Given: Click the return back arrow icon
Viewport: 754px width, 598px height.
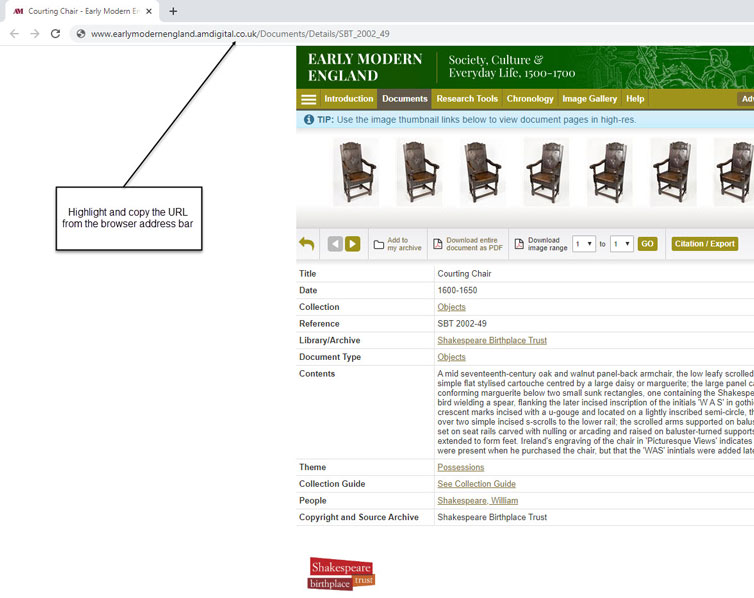Looking at the screenshot, I should 306,244.
